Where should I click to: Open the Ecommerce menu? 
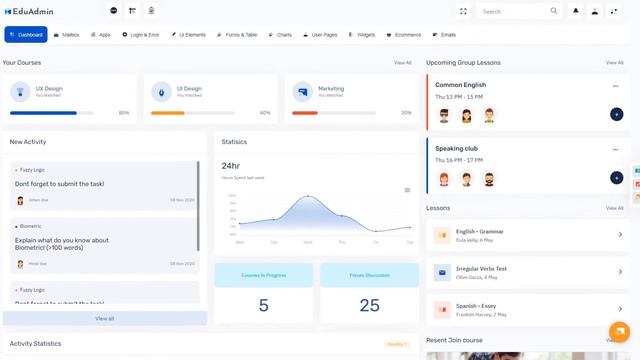point(404,35)
